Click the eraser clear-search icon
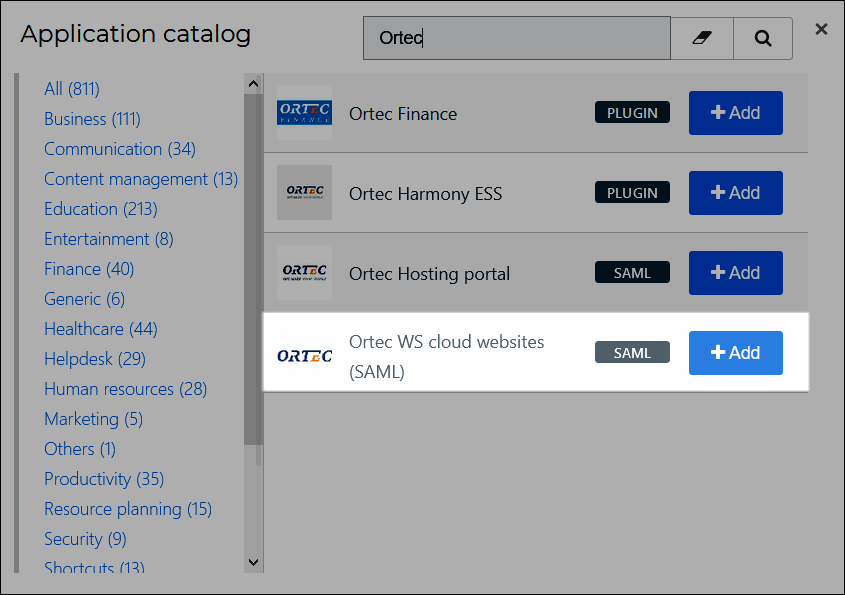This screenshot has height=595, width=845. (702, 38)
